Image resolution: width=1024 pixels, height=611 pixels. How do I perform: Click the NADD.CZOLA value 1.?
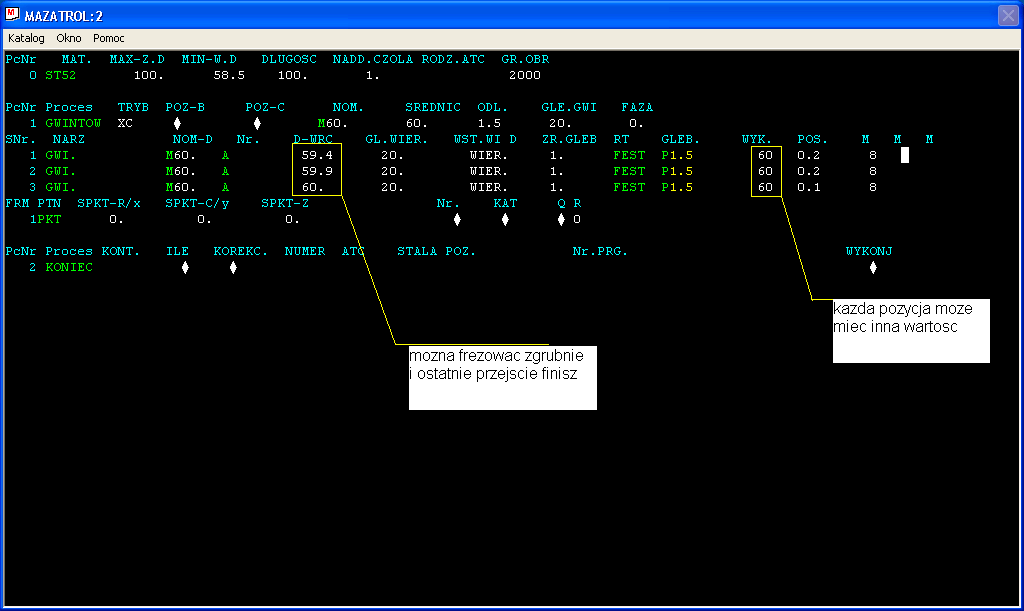(372, 75)
